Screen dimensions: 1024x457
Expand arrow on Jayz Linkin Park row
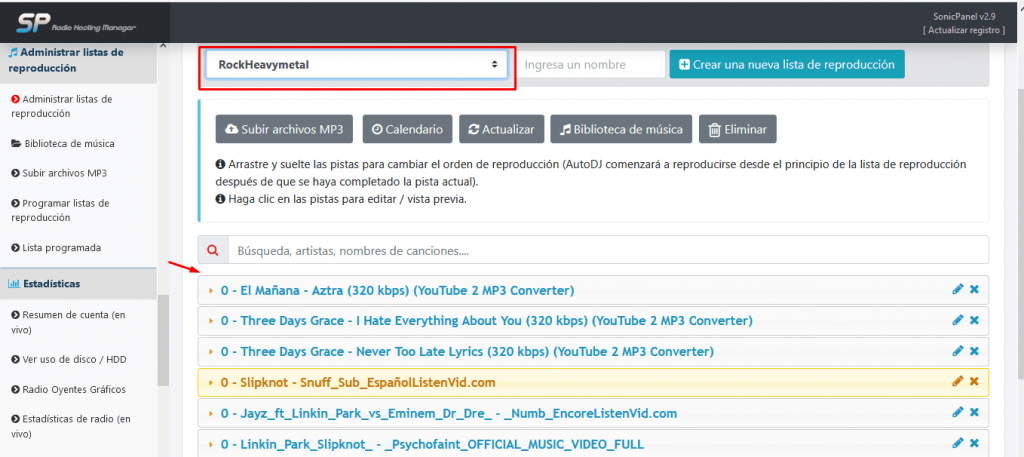211,413
